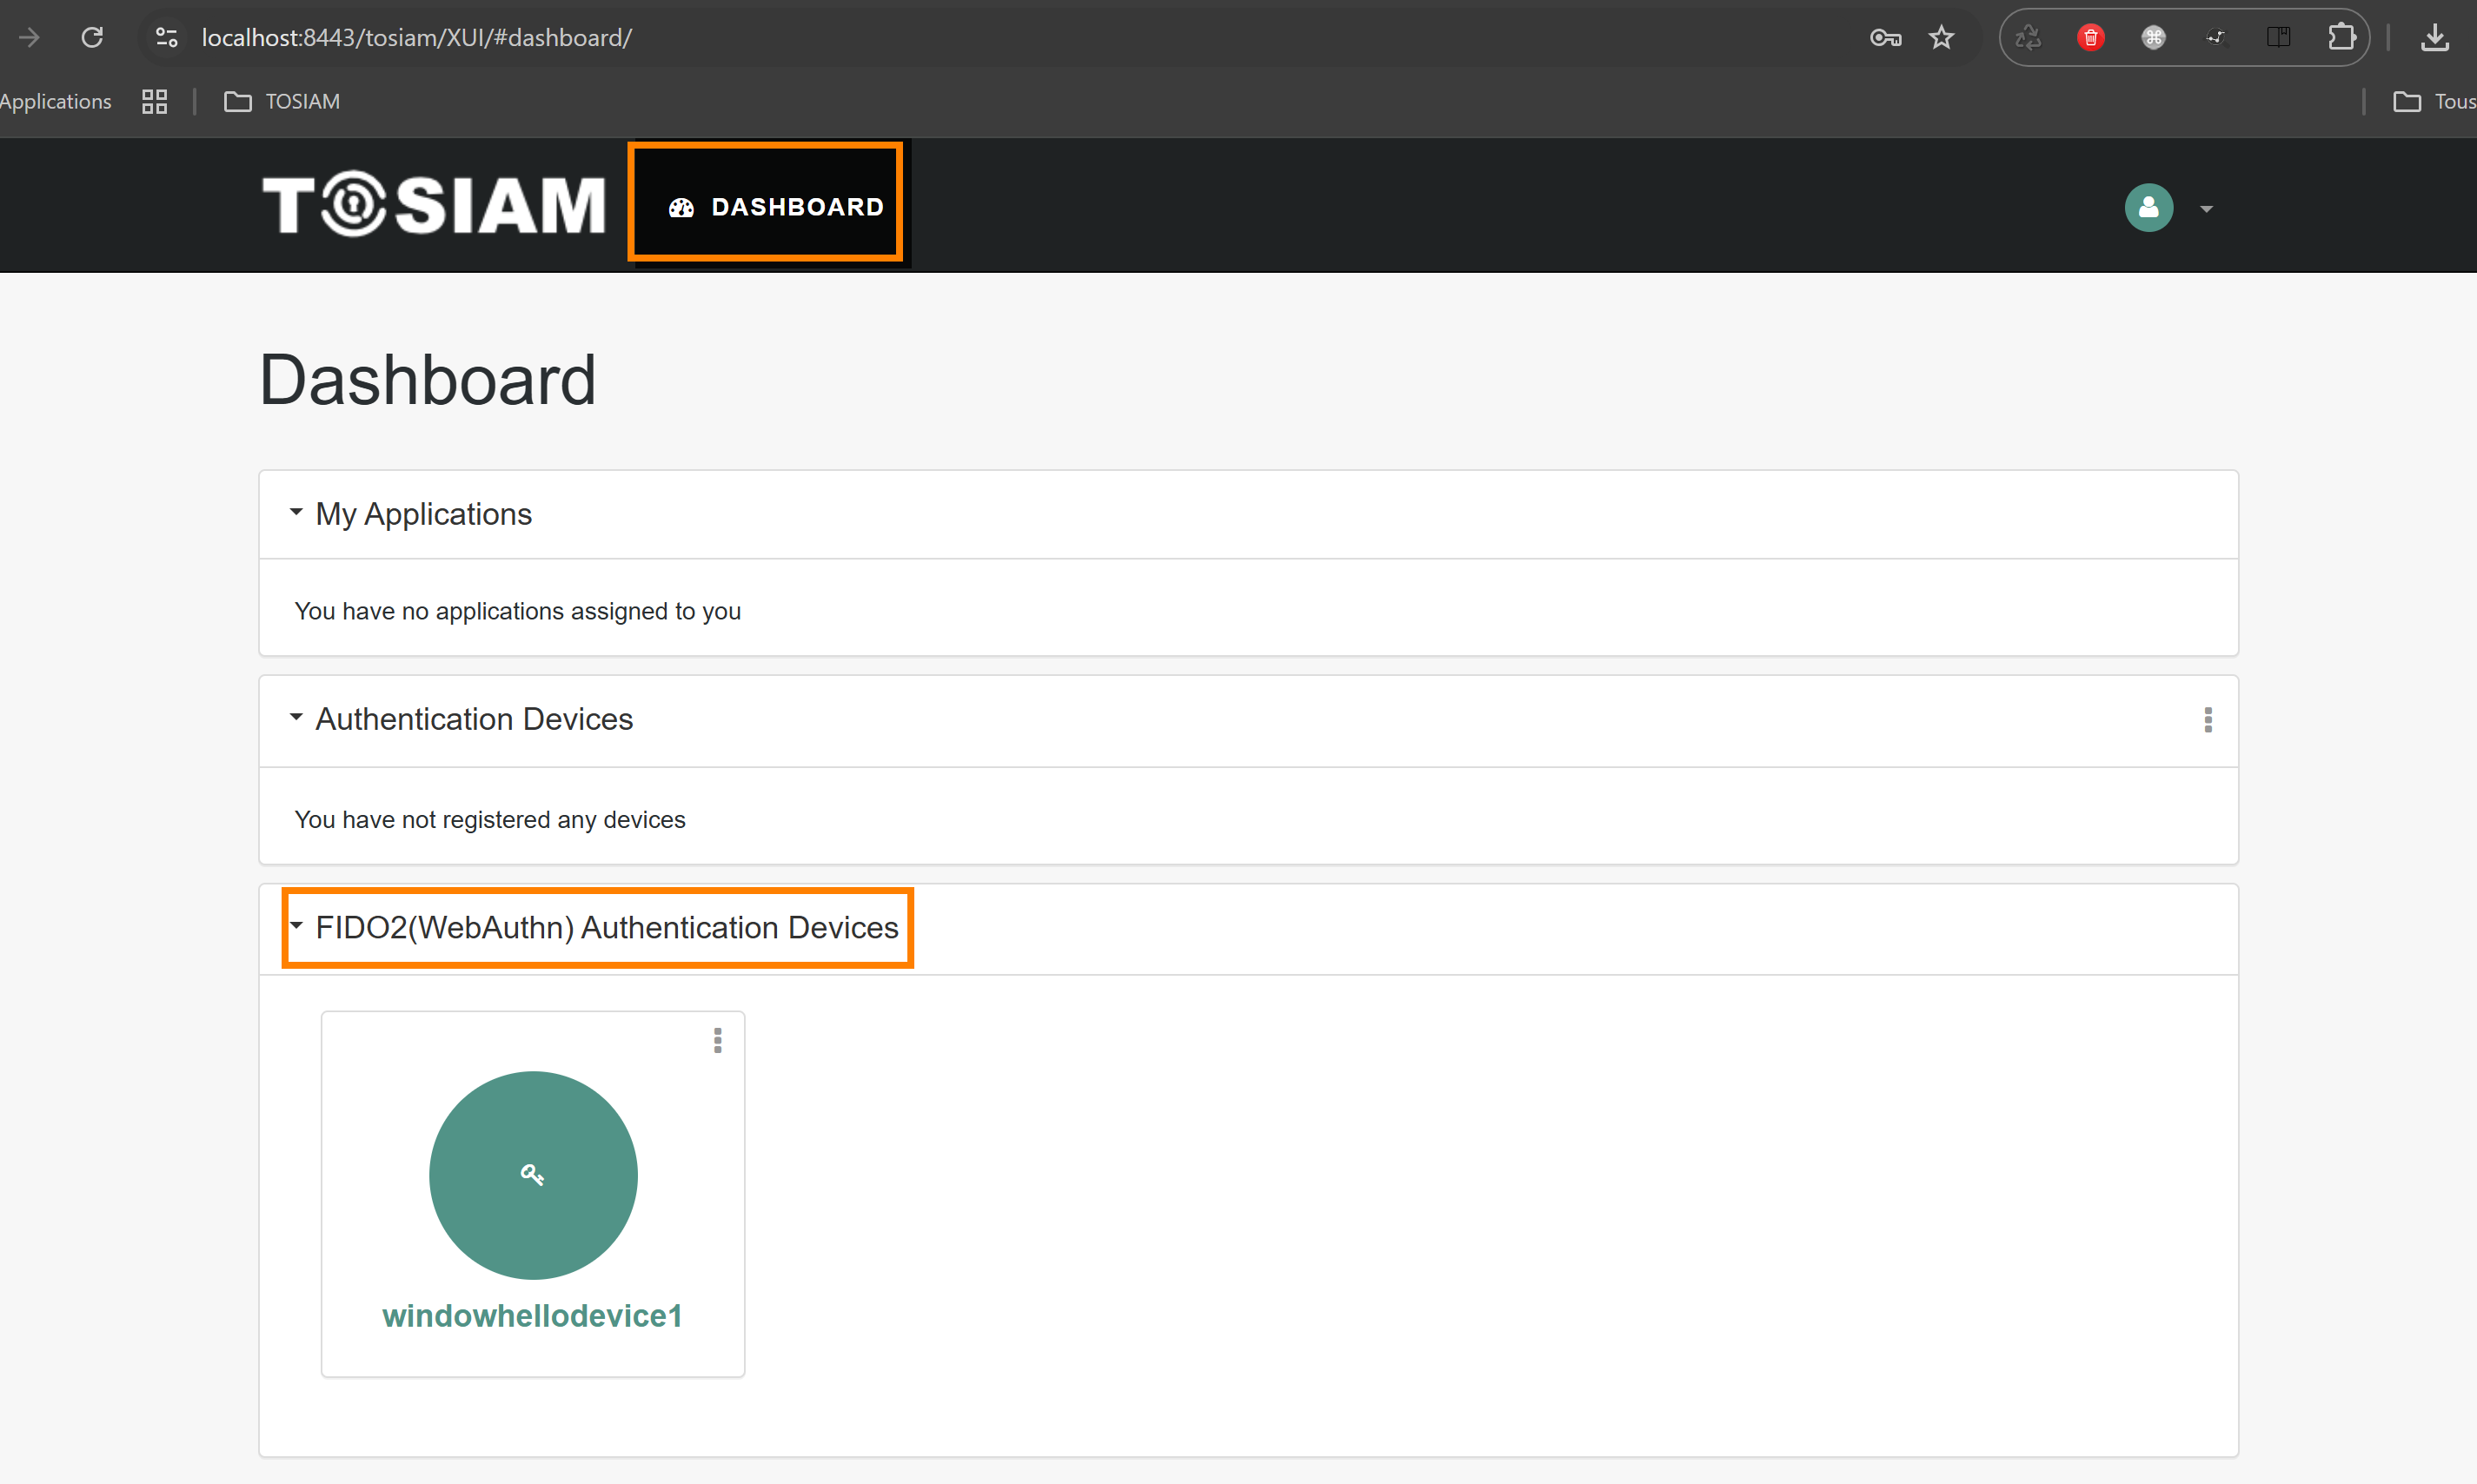
Task: Click the windowhellodevice1 key icon circle
Action: click(x=533, y=1175)
